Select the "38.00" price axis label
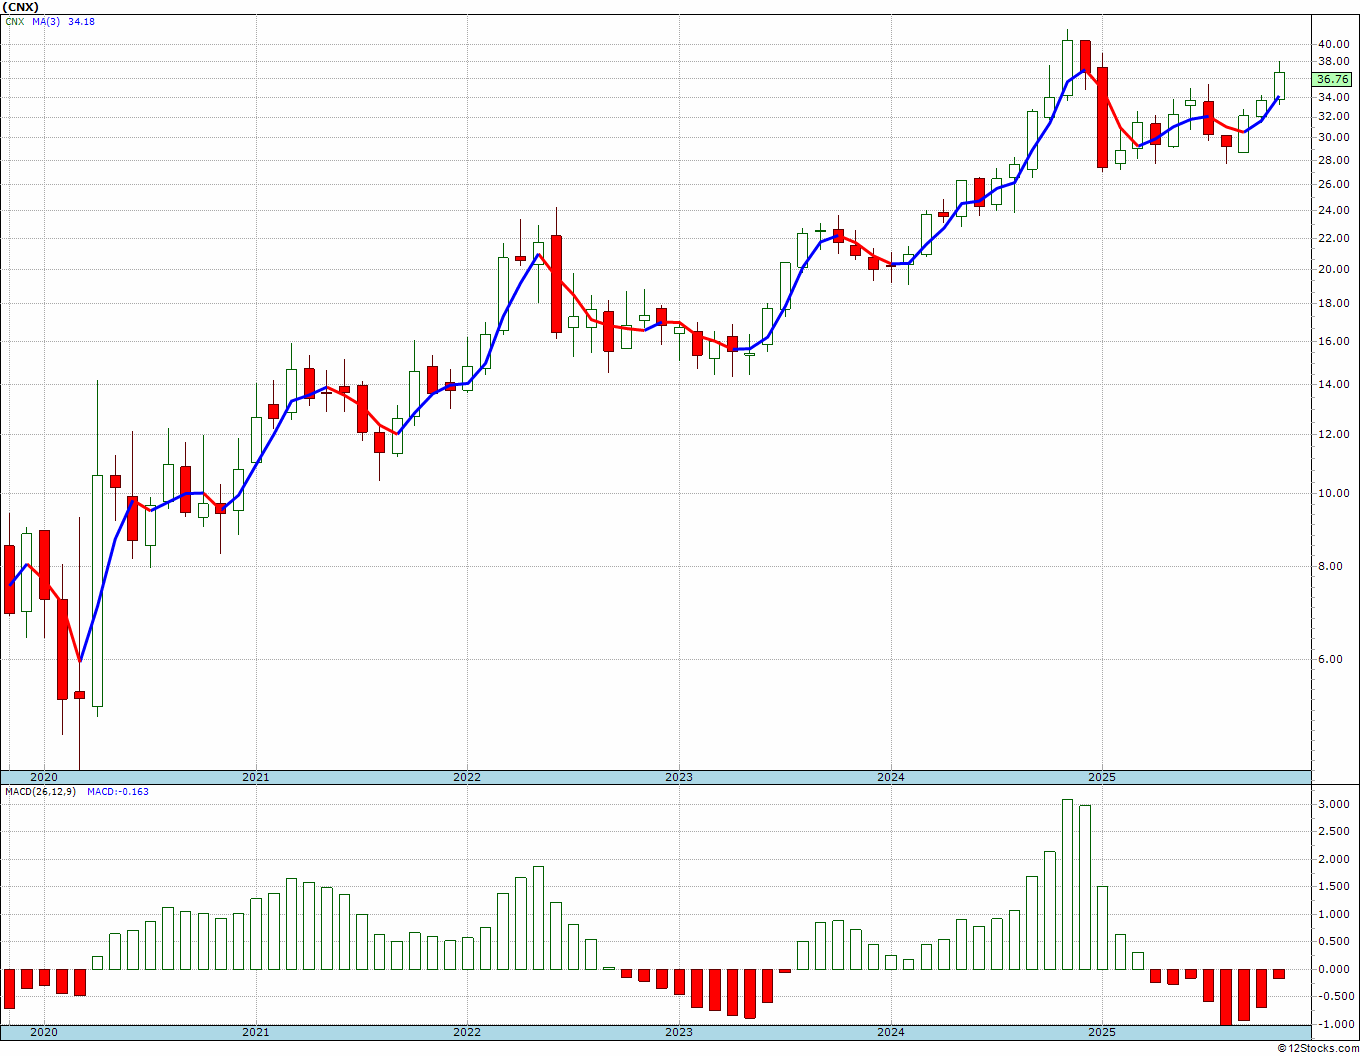Image resolution: width=1360 pixels, height=1056 pixels. coord(1333,61)
